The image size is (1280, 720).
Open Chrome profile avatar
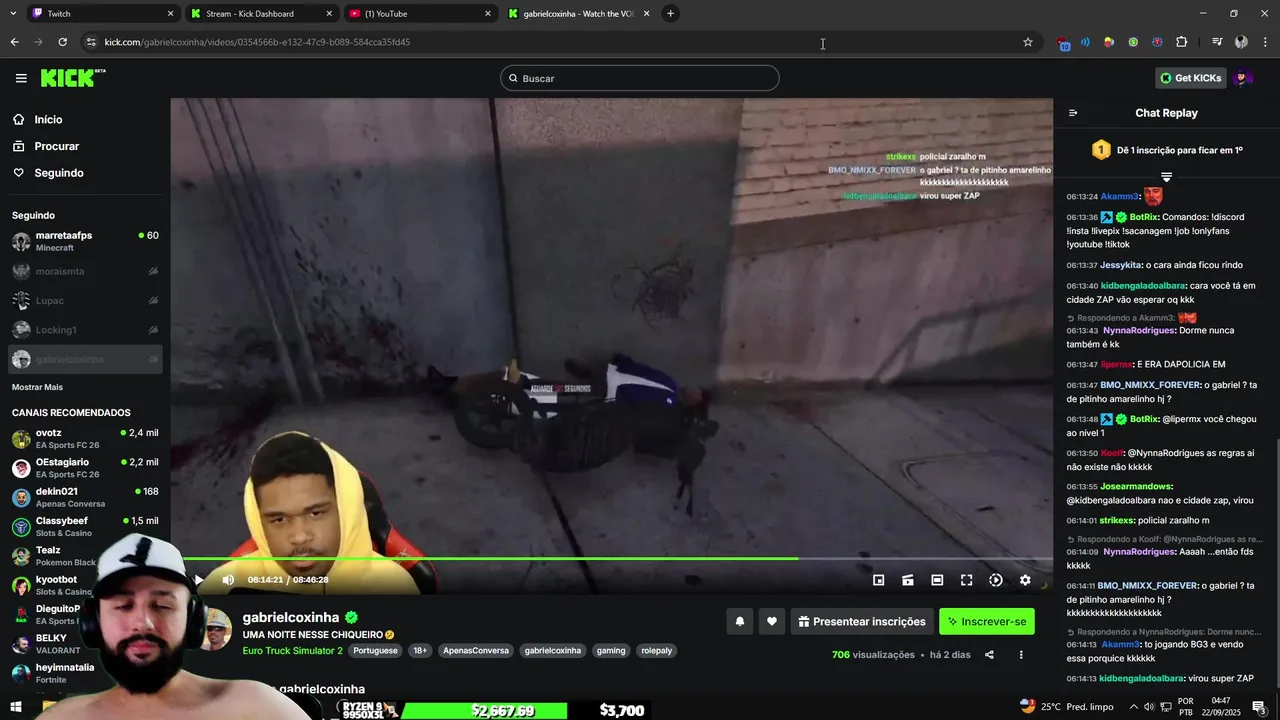pos(1241,42)
